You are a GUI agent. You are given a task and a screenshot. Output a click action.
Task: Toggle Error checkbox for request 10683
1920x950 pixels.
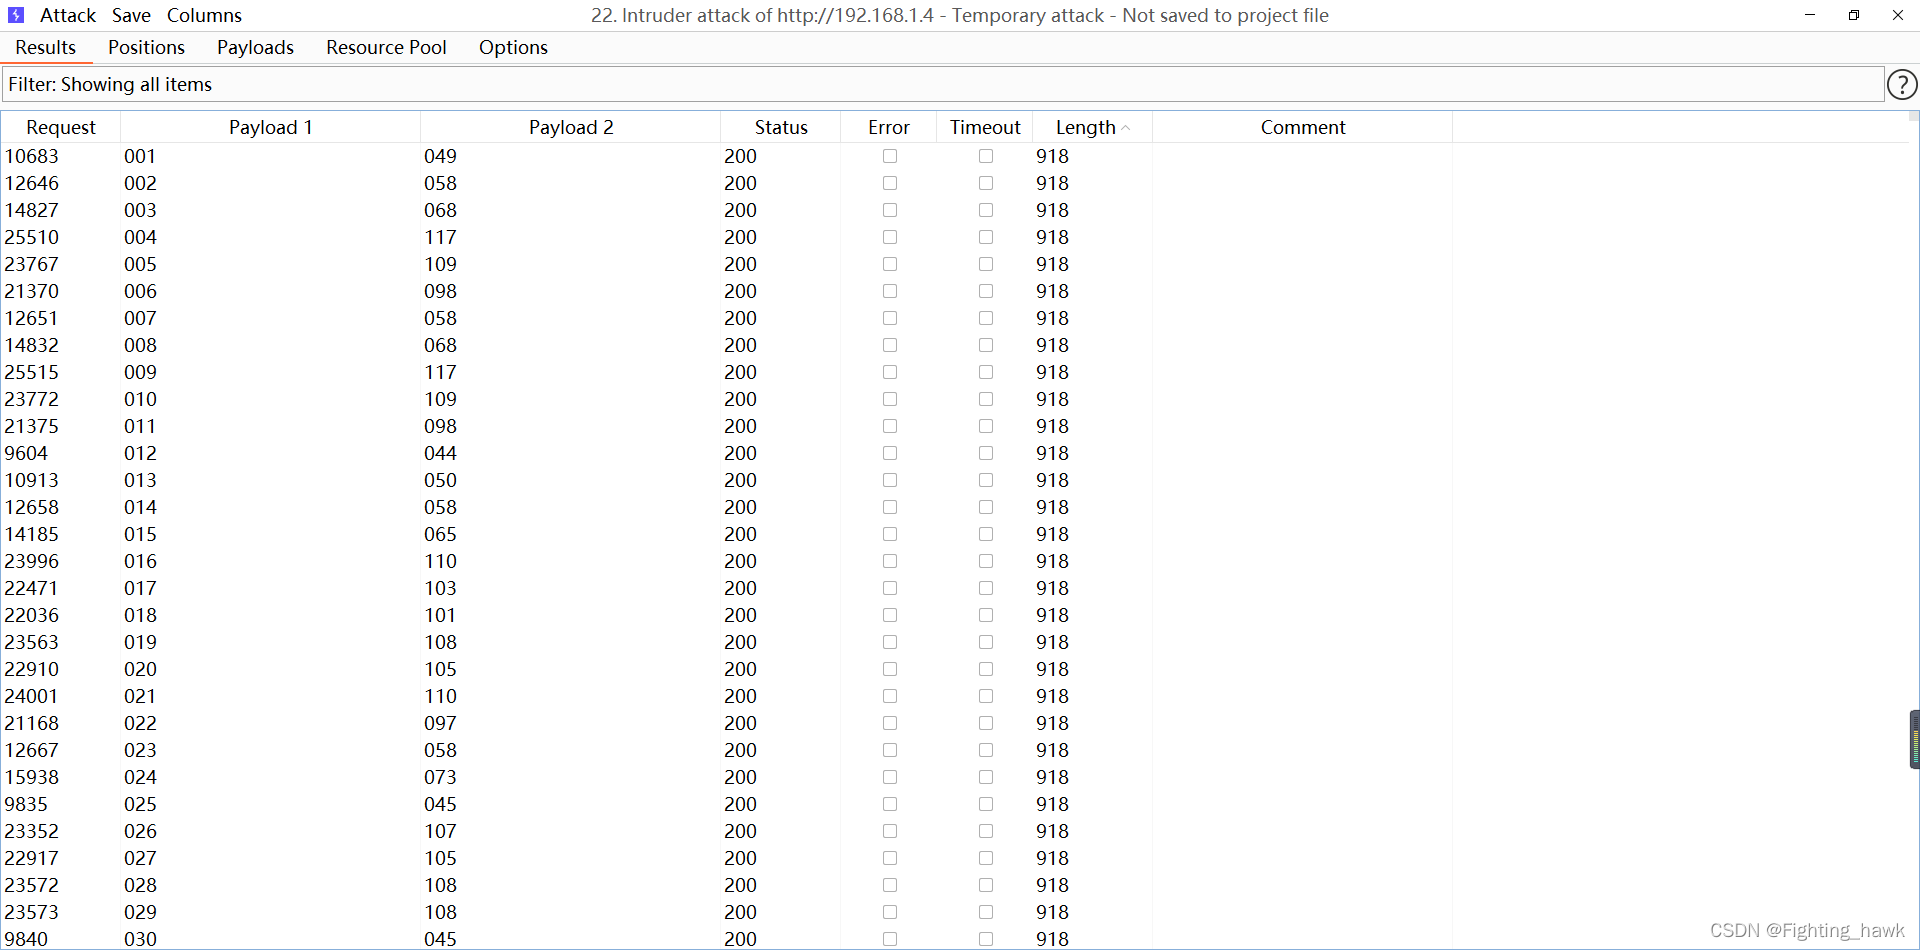coord(890,156)
